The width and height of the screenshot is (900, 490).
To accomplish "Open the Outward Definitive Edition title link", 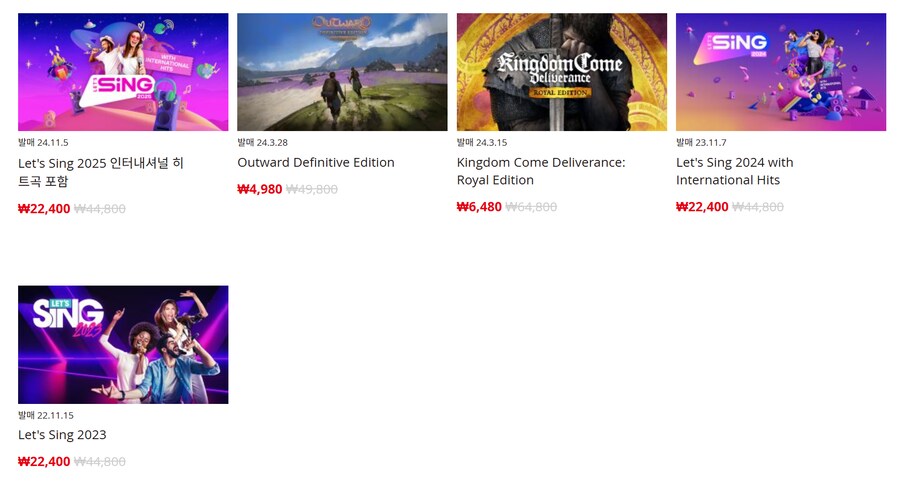I will 316,162.
